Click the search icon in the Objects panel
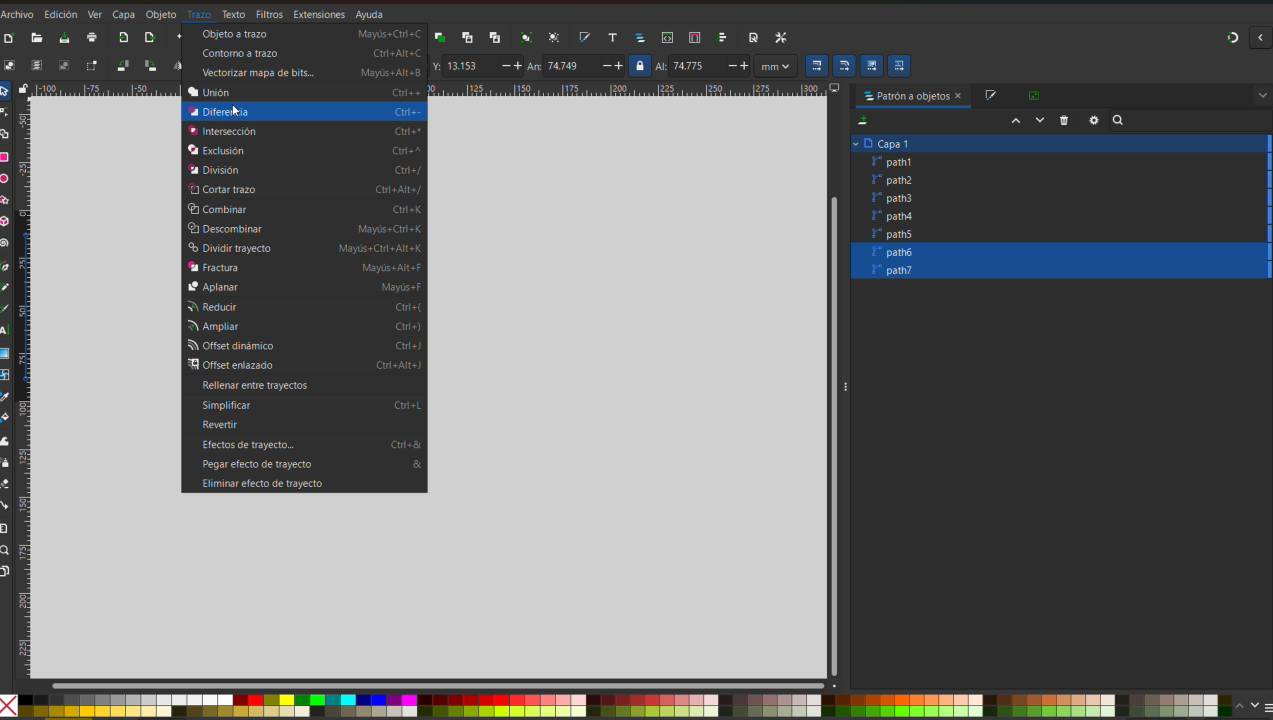The image size is (1273, 720). pyautogui.click(x=1118, y=120)
